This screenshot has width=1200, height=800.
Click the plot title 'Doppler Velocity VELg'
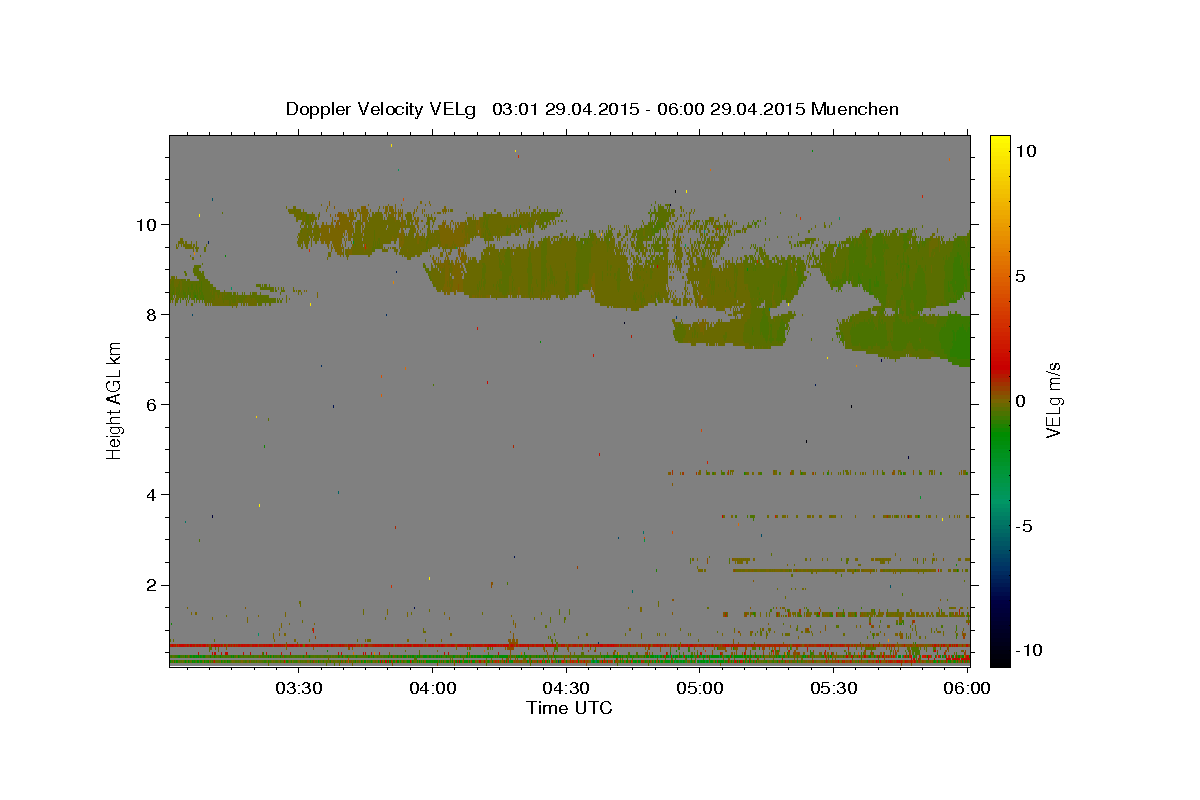point(381,109)
